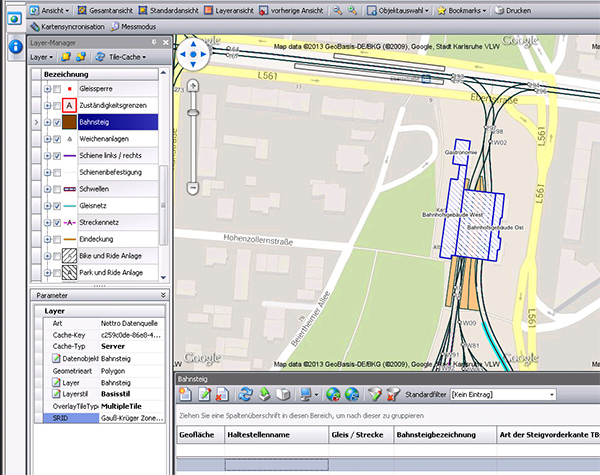Click the delete record icon in Bahnsteig toolbar
Screen dimensions: 600x475
click(221, 395)
